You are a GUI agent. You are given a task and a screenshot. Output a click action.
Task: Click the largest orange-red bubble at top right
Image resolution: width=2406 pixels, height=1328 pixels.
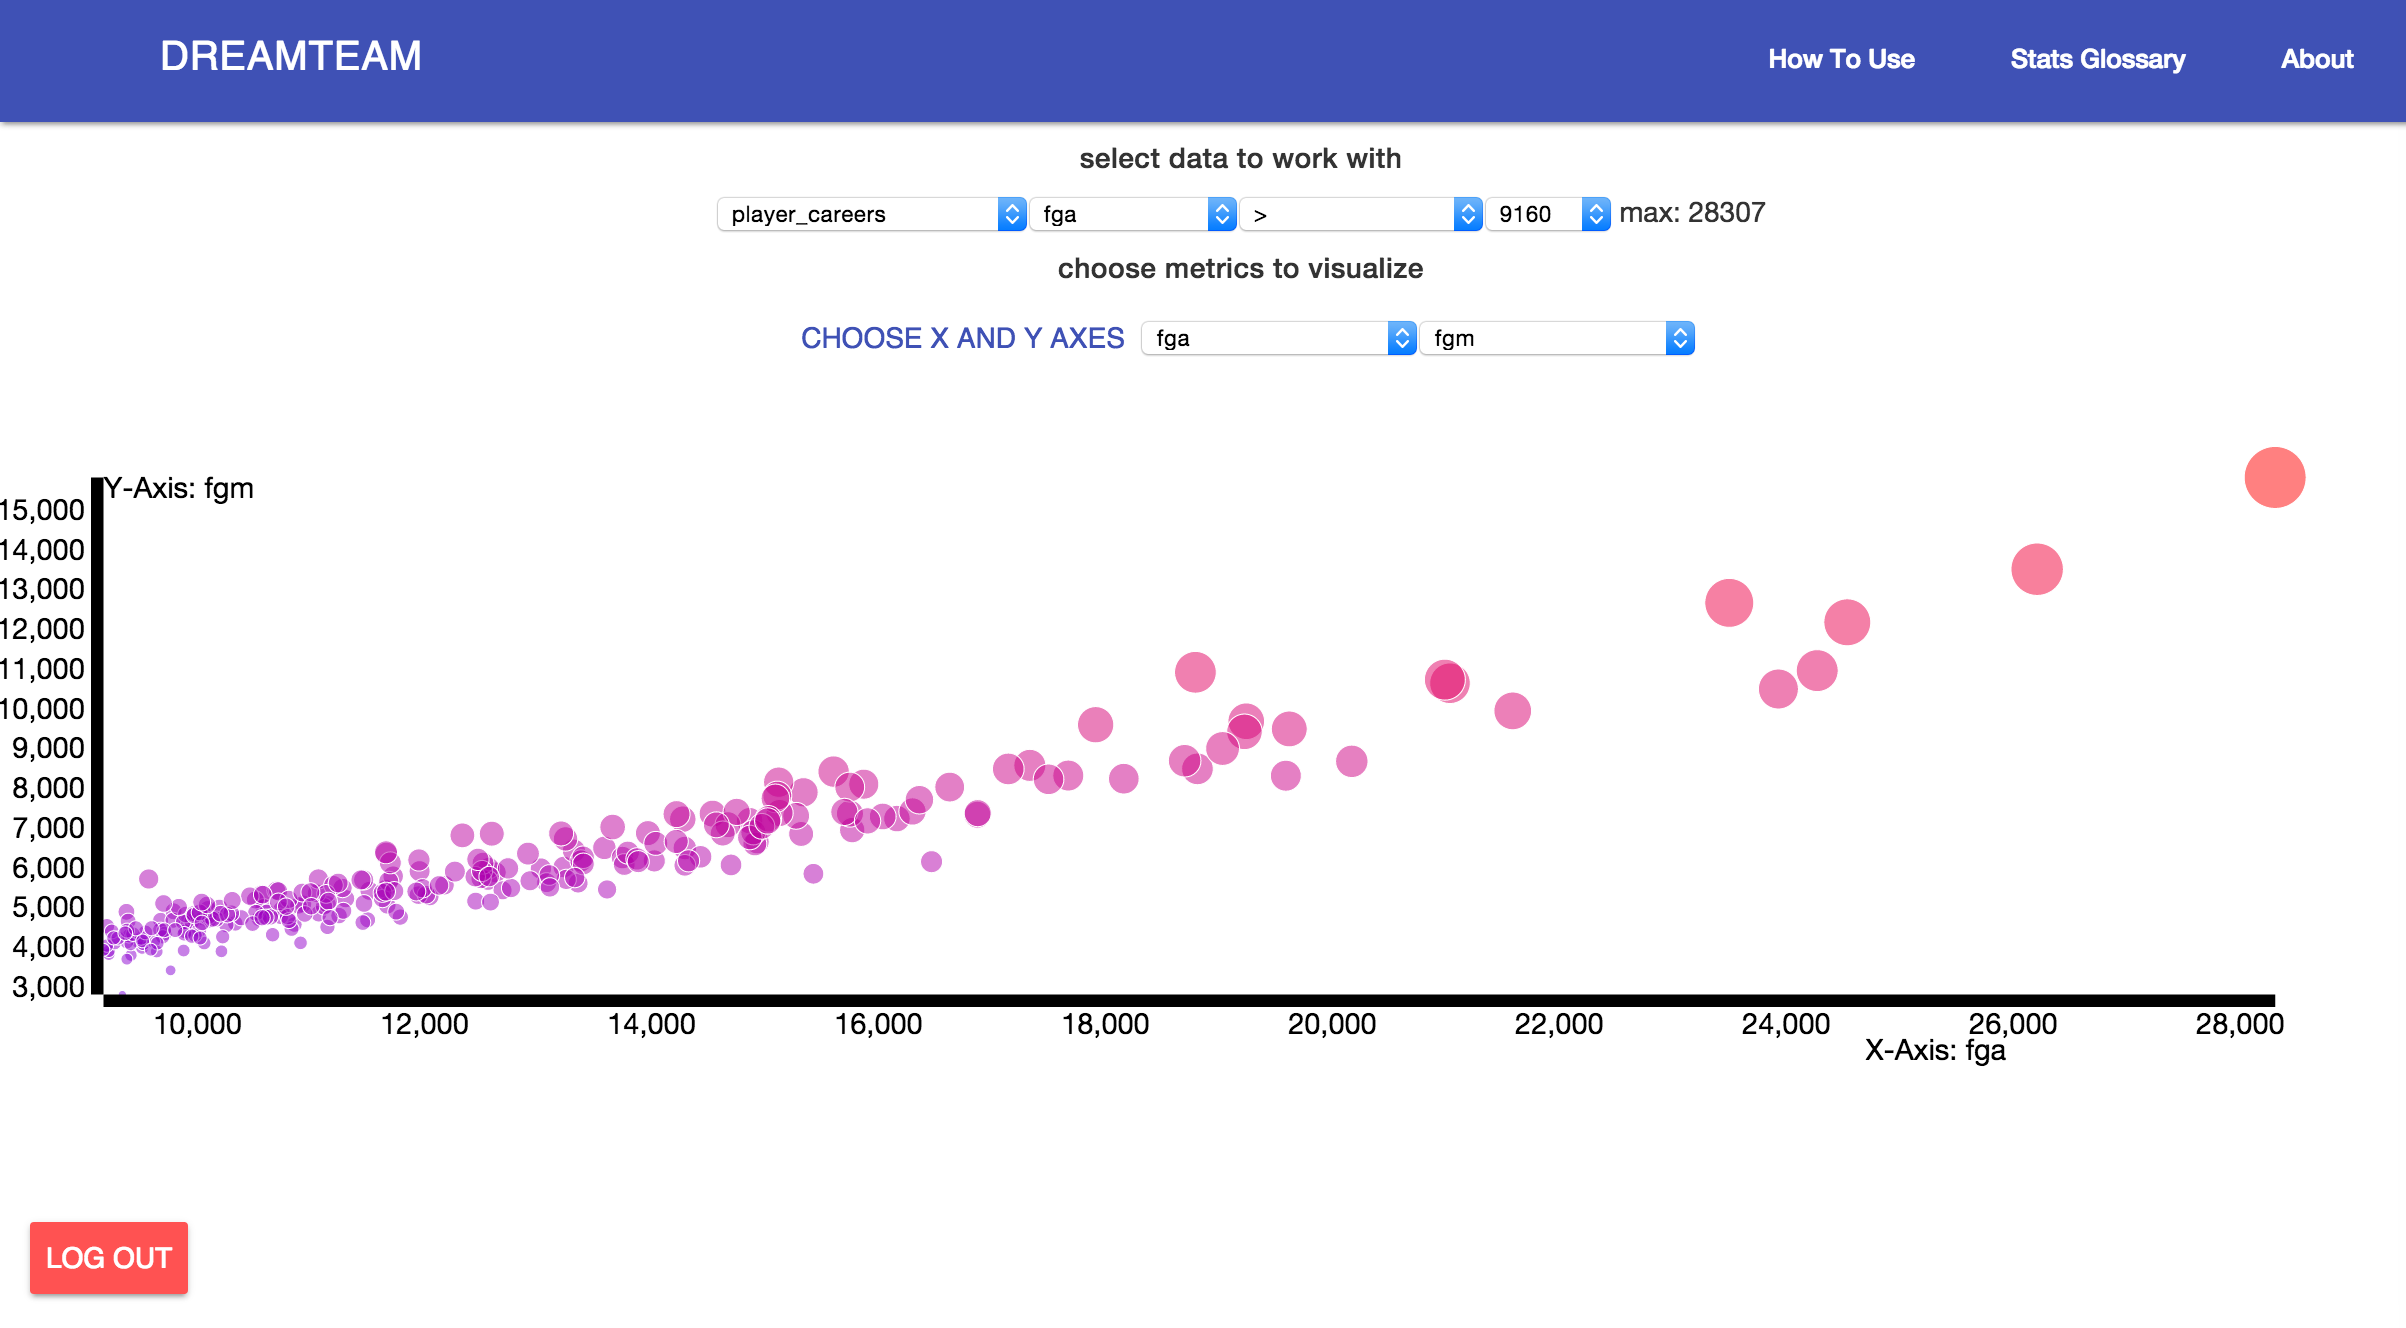(x=2274, y=477)
